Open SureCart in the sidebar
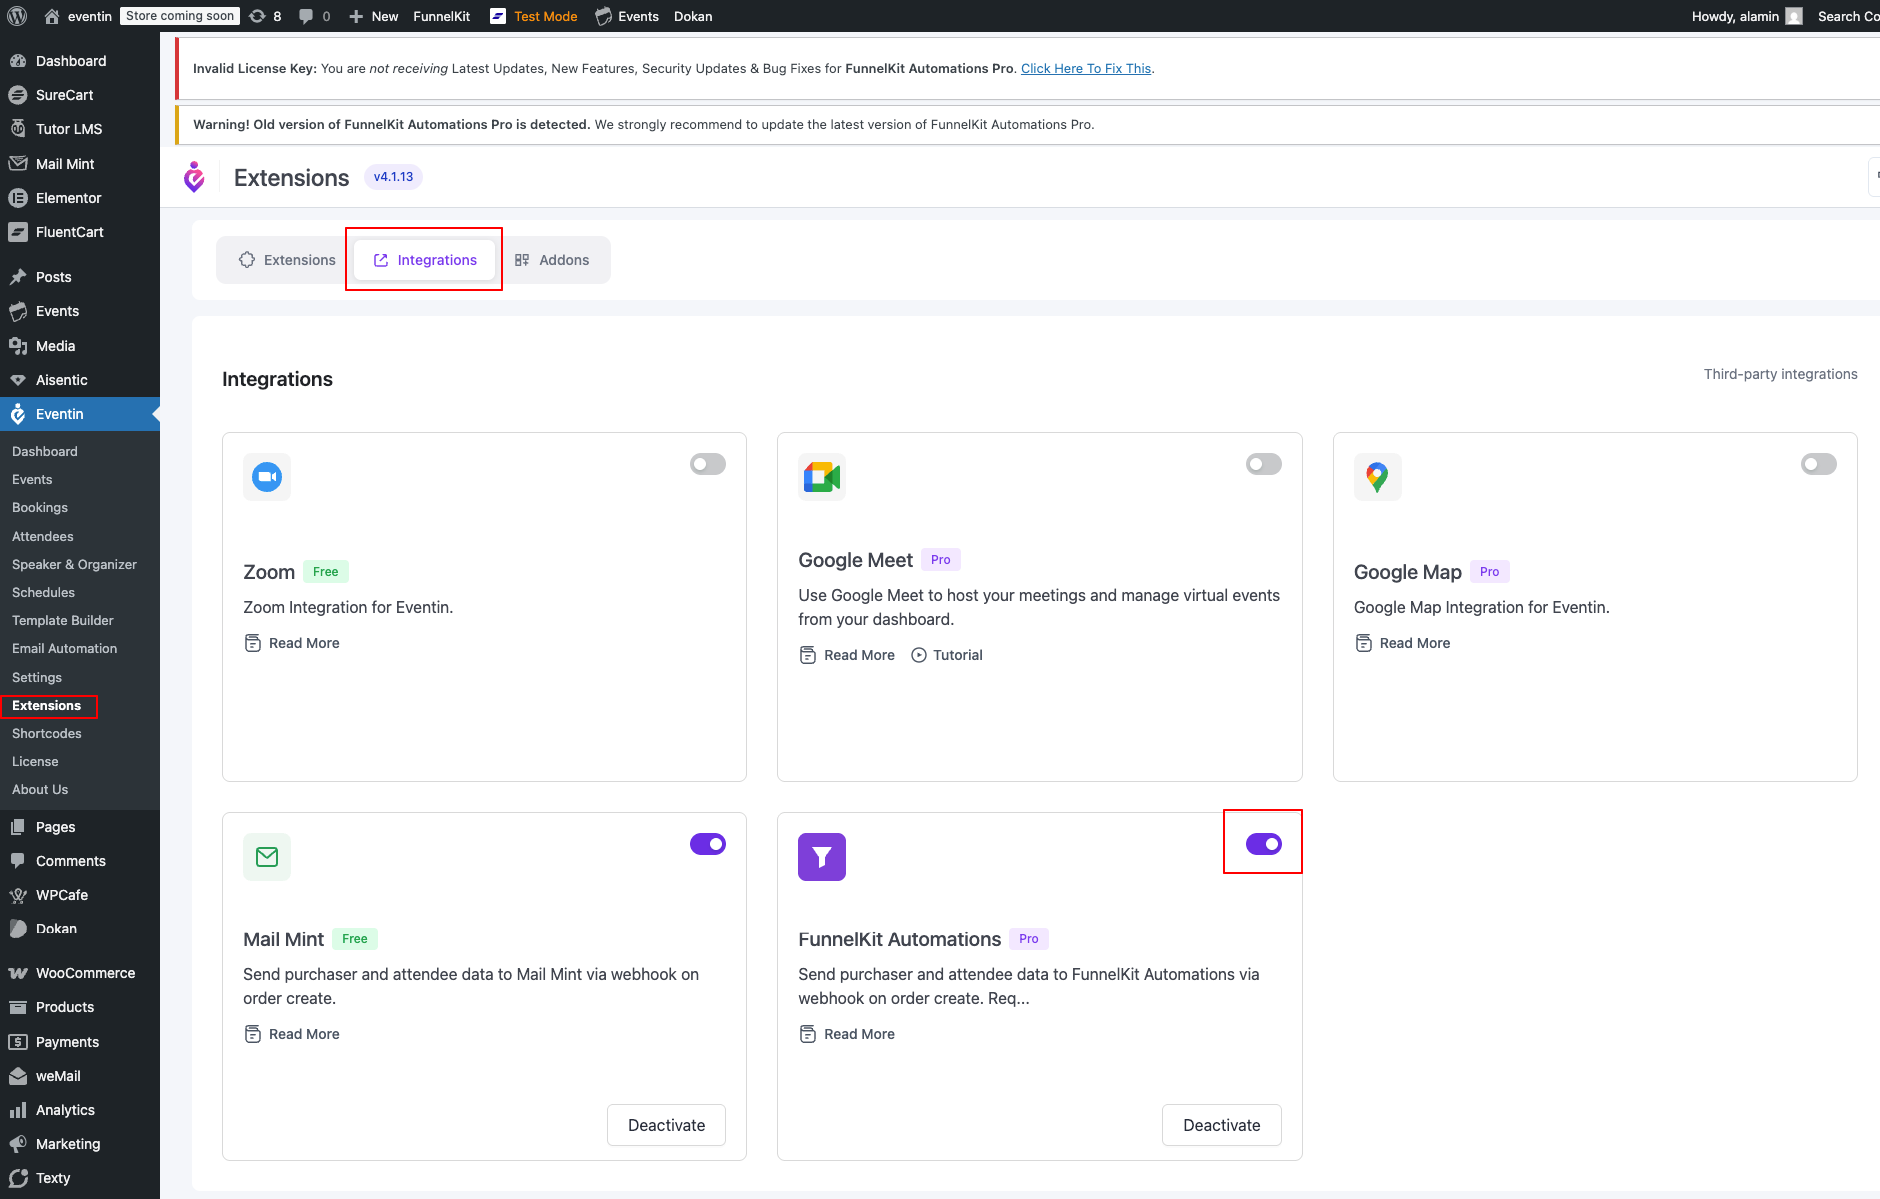This screenshot has width=1880, height=1199. click(x=80, y=95)
